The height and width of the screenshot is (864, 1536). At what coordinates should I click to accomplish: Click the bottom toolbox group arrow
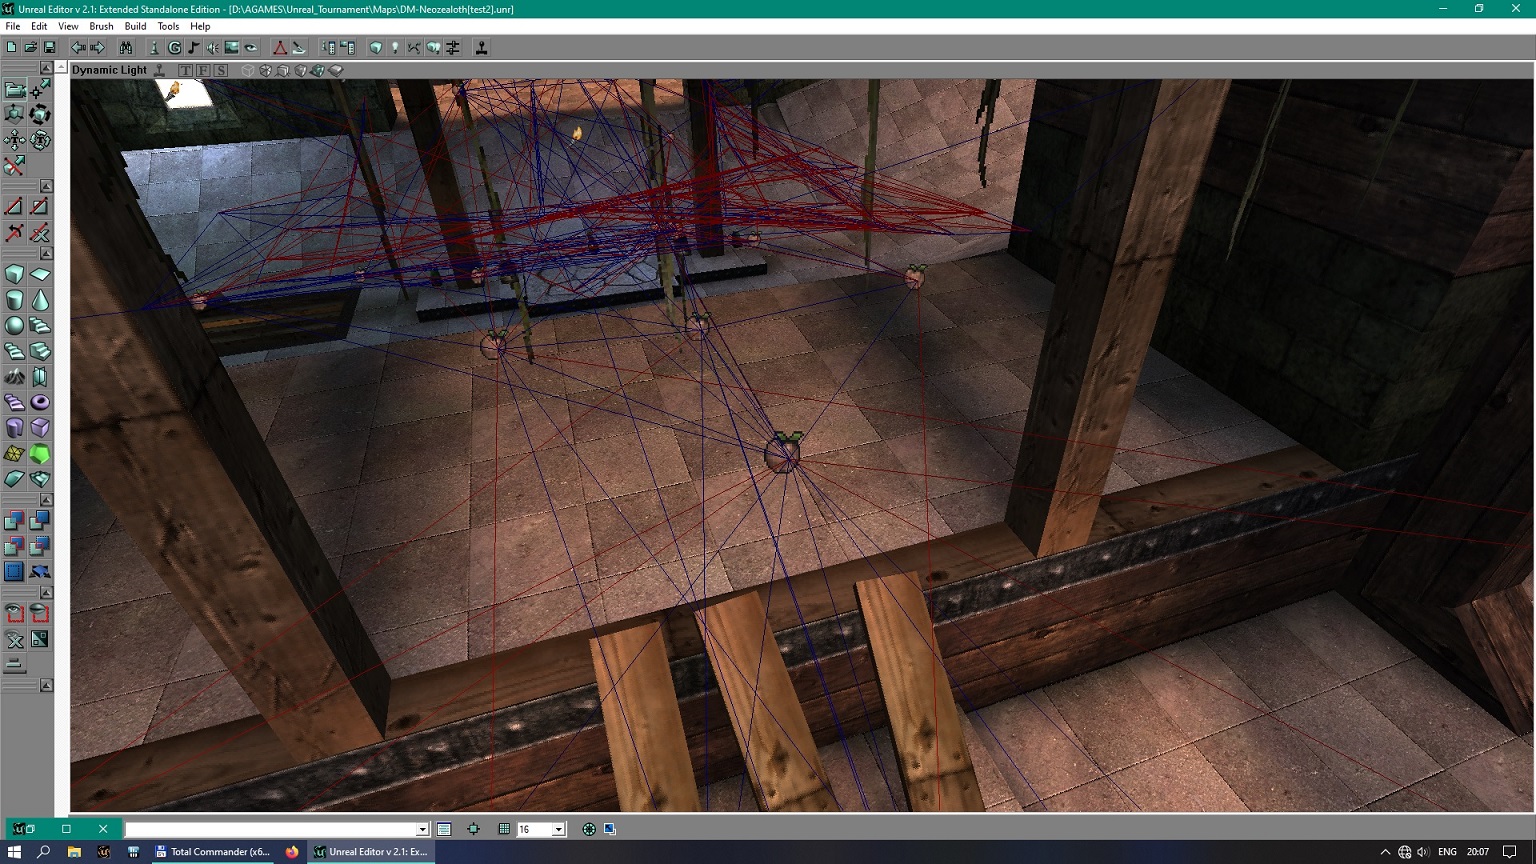point(46,685)
